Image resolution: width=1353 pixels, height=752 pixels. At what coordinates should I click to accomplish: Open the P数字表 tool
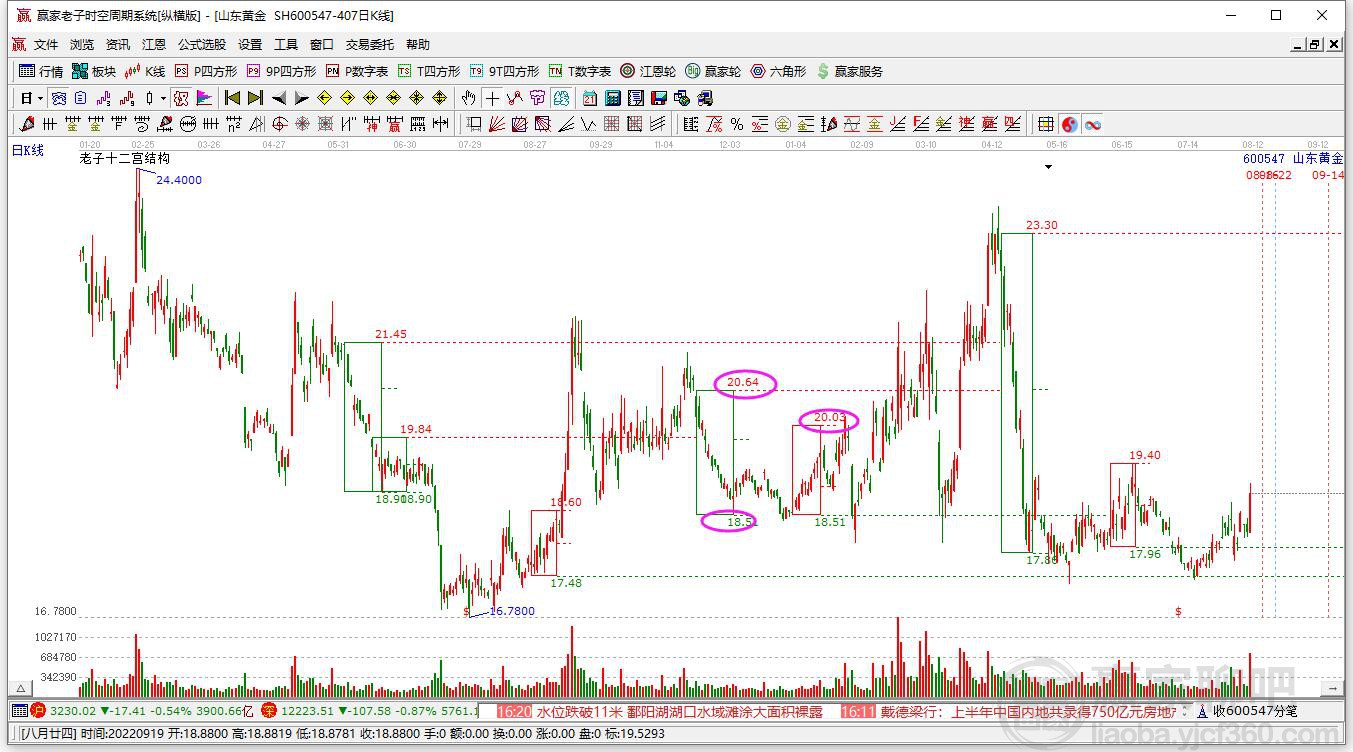pyautogui.click(x=357, y=71)
